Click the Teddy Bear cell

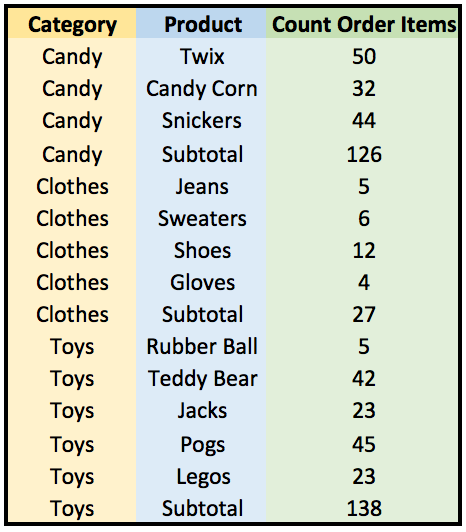[x=203, y=378]
